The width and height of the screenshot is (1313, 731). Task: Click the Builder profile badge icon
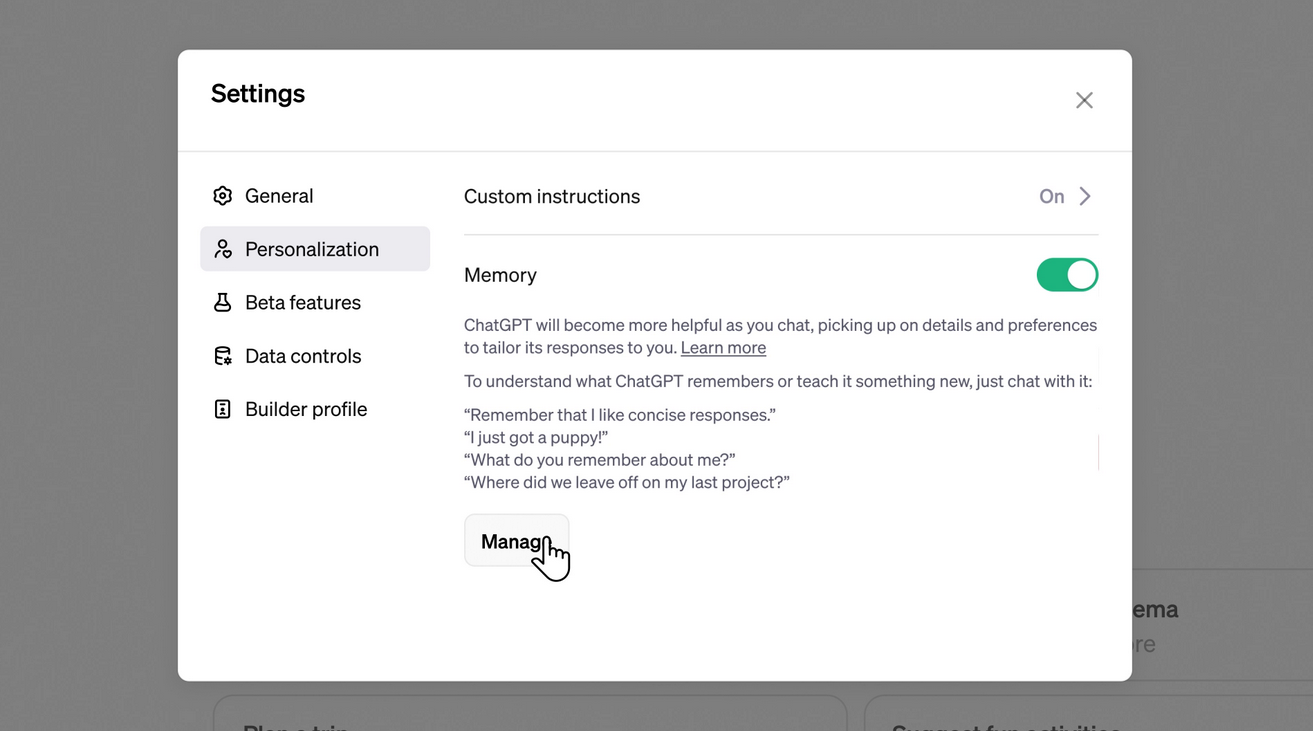click(x=222, y=409)
